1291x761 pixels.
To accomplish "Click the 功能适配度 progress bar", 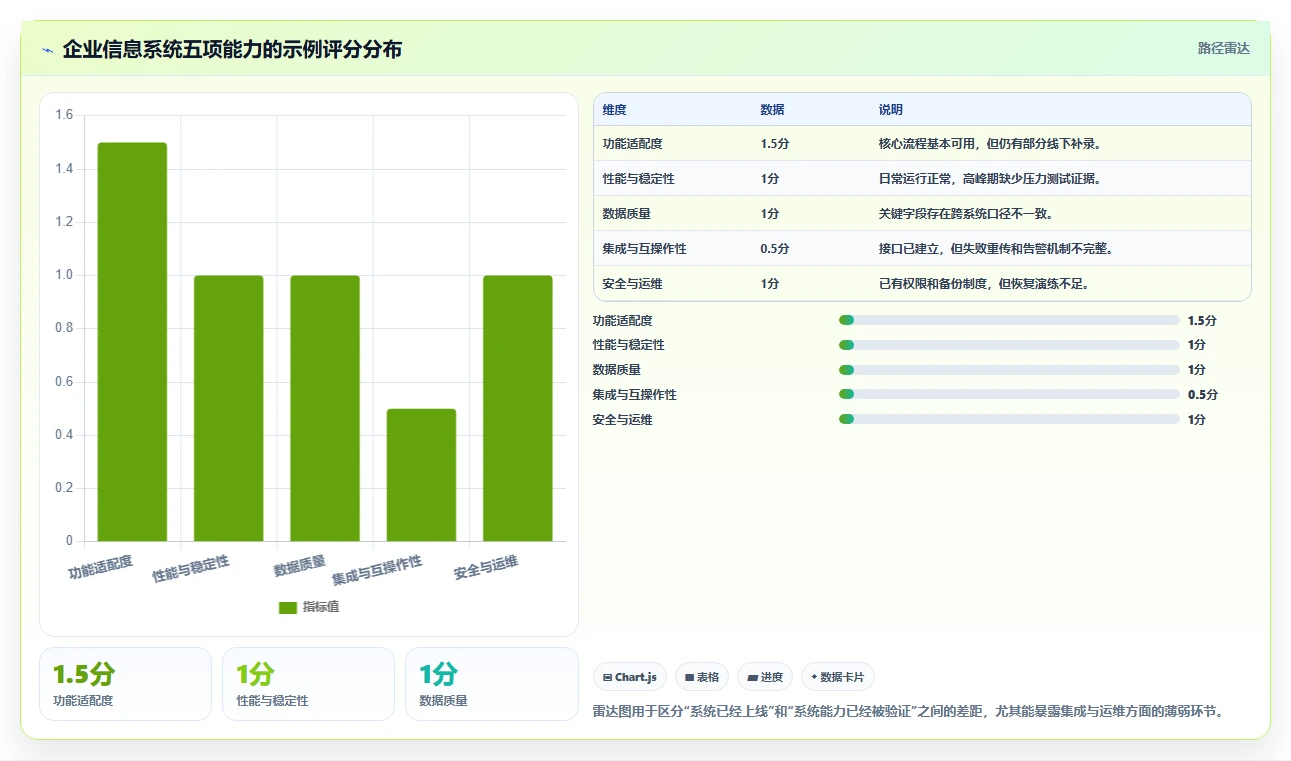I will [x=1009, y=320].
